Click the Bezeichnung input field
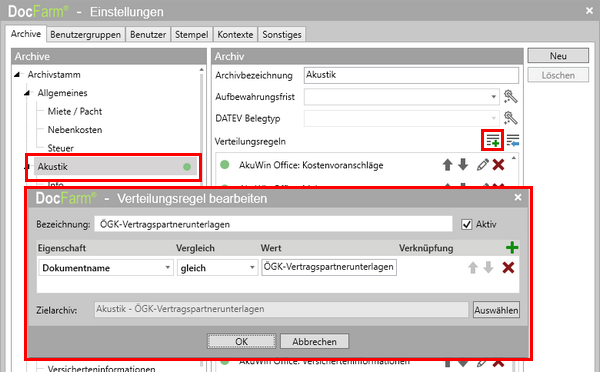 click(x=273, y=224)
